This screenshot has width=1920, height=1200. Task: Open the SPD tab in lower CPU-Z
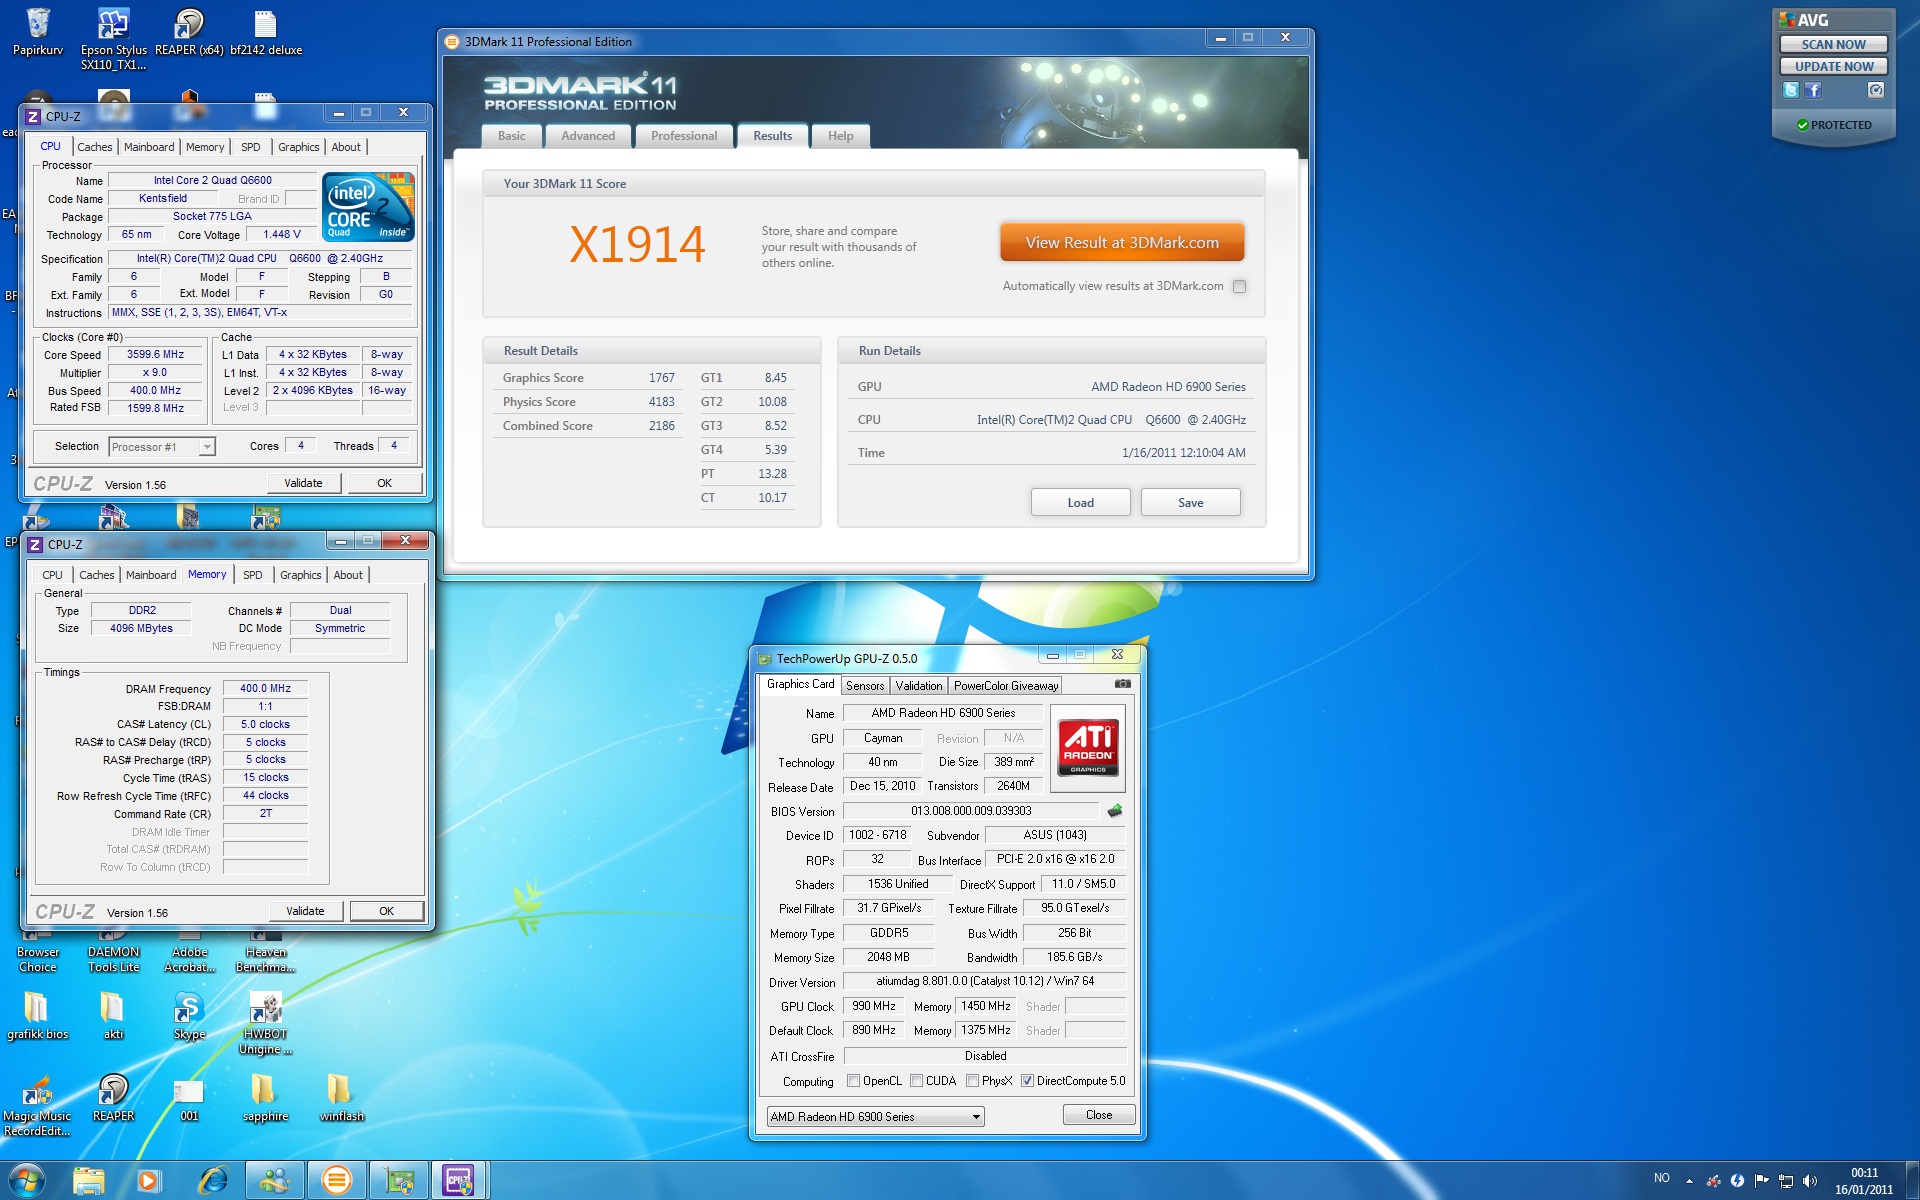pos(253,575)
